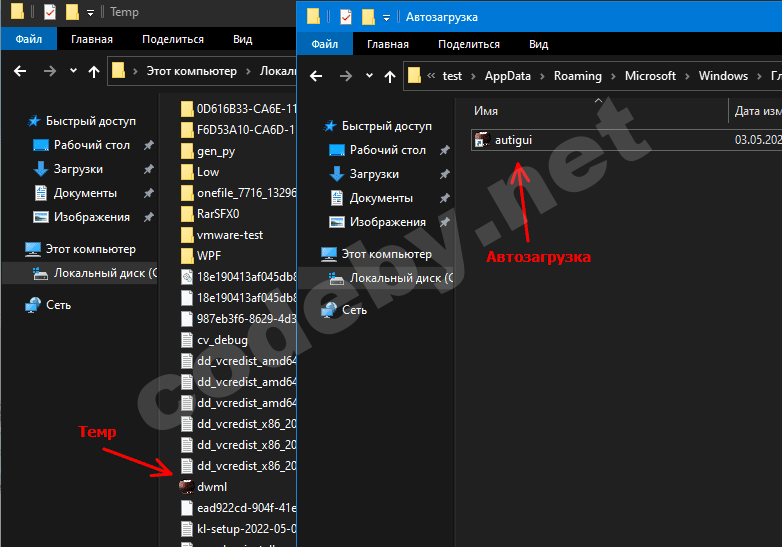The height and width of the screenshot is (547, 782).
Task: Select Изображения in Temp window sidebar
Action: click(x=82, y=217)
